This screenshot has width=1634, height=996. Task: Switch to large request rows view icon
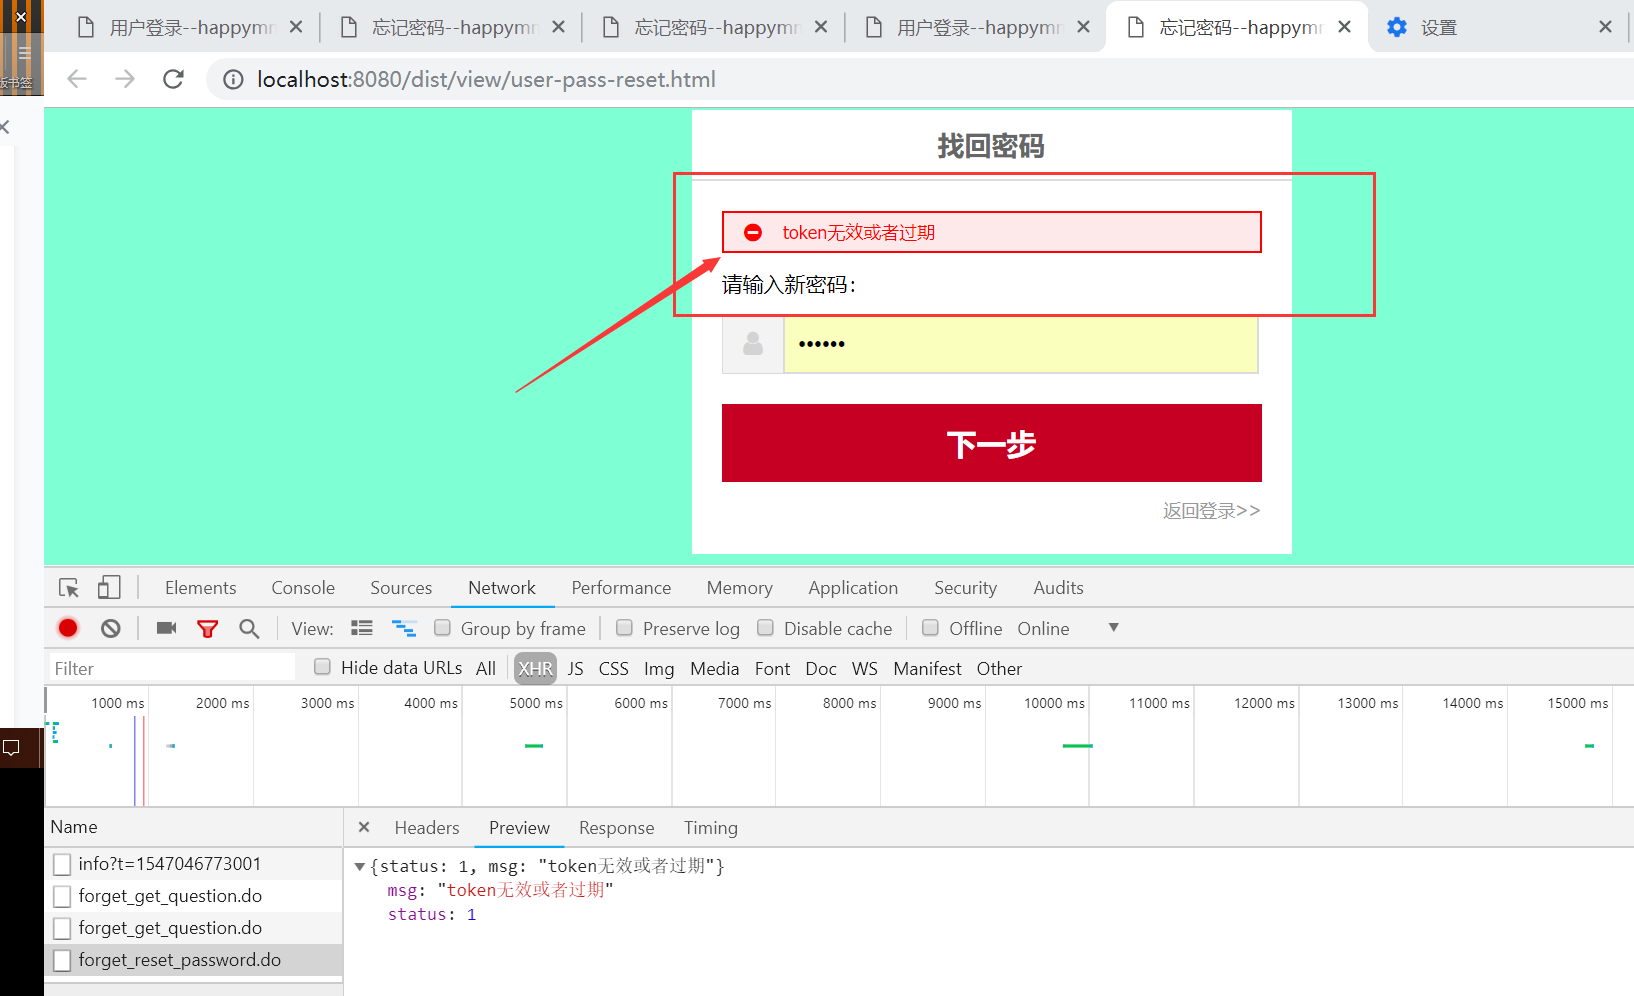362,628
